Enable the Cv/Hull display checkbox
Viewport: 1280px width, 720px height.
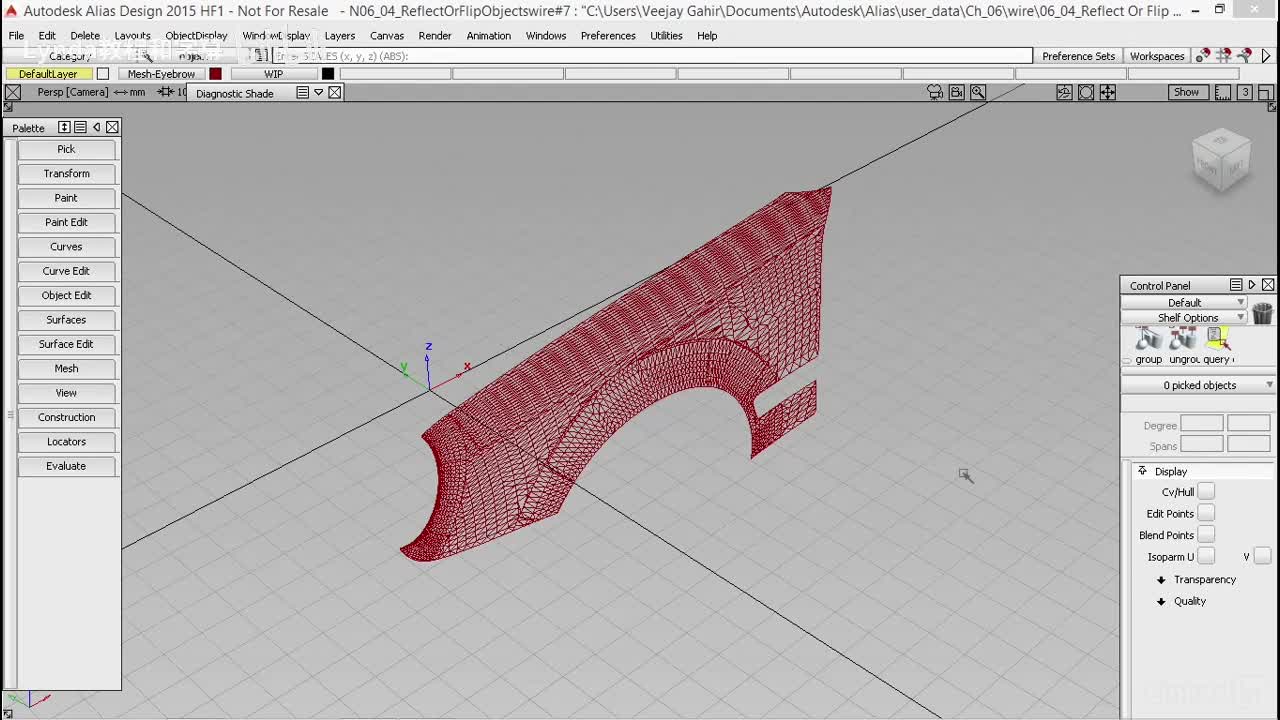pos(1206,491)
